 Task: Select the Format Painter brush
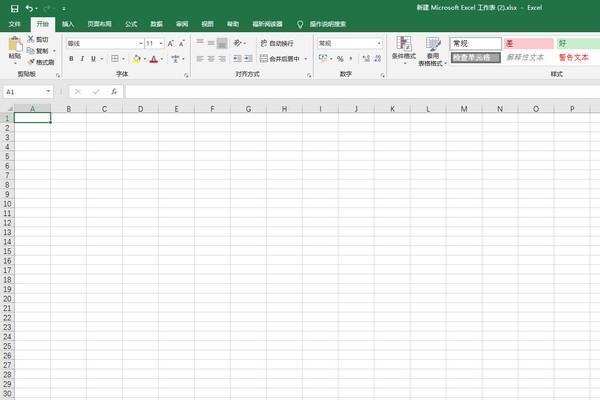coord(31,62)
